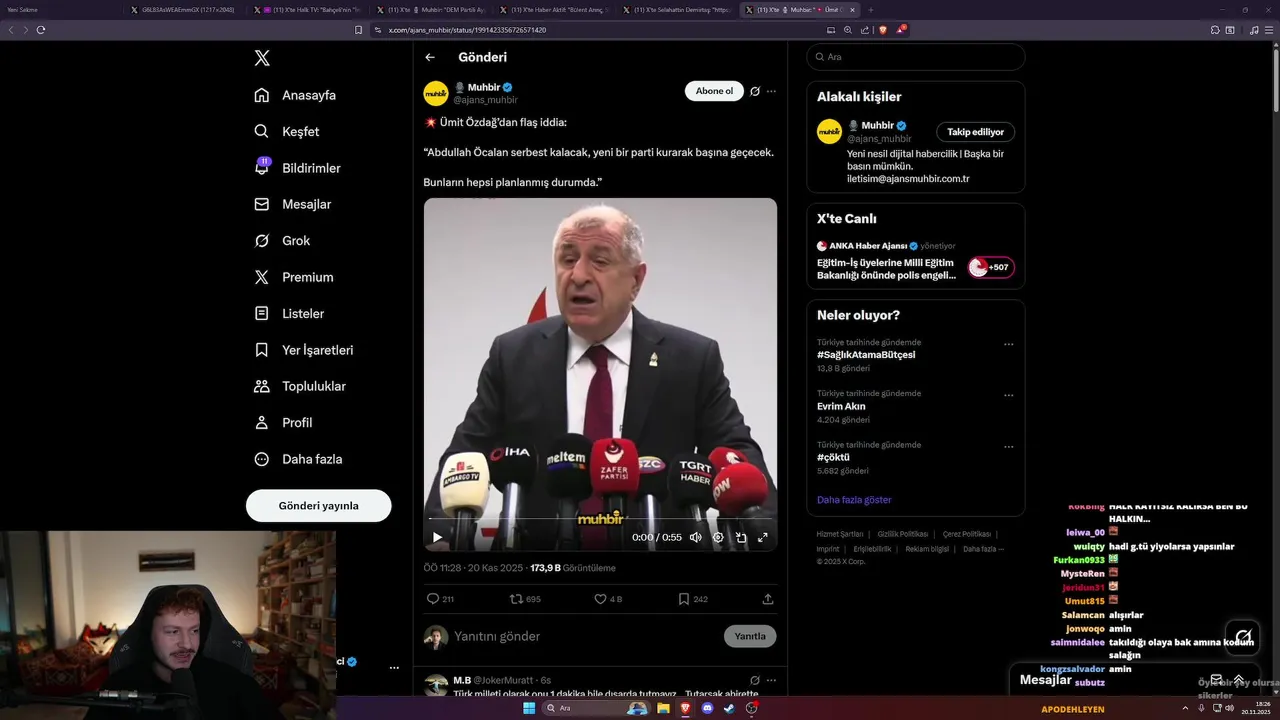Click the Ara search field on X

915,57
